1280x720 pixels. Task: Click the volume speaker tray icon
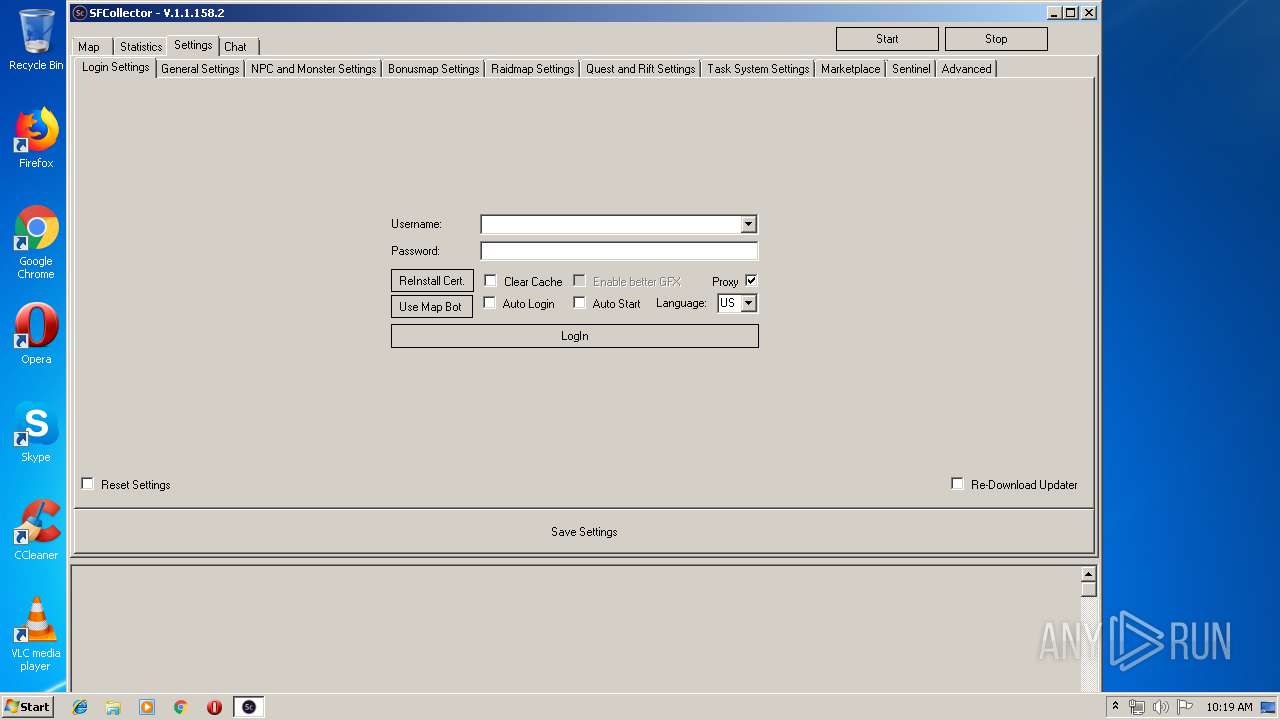(x=1160, y=707)
